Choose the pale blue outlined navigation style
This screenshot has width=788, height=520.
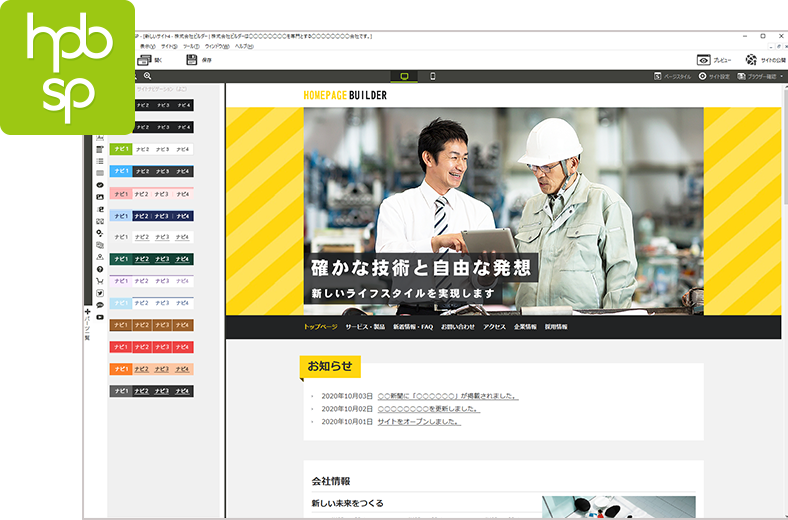point(151,303)
